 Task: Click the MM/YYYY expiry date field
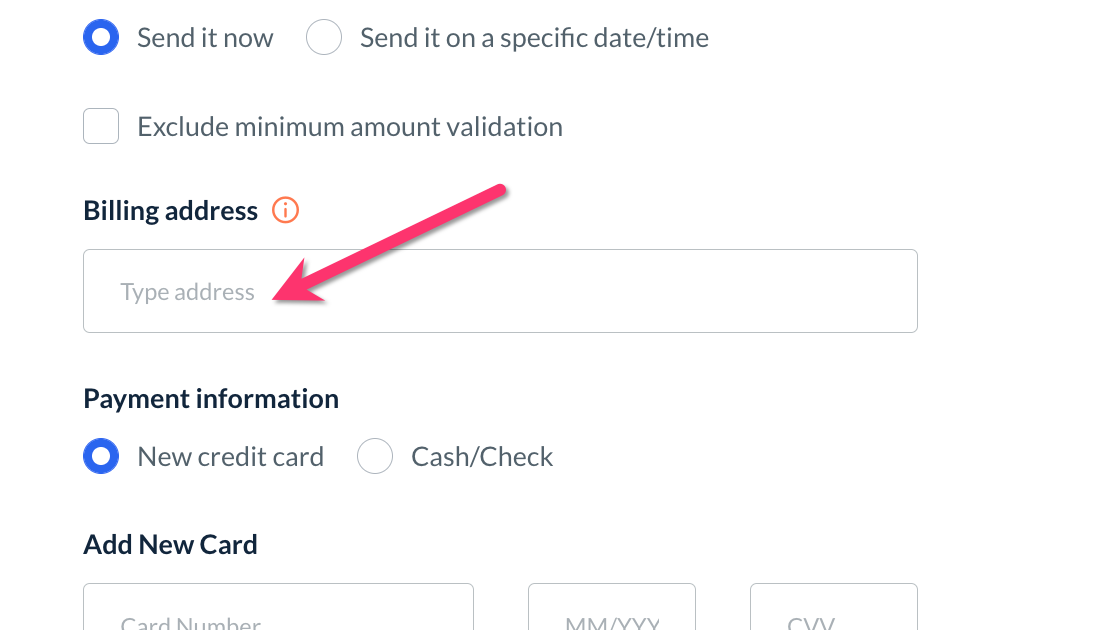(x=611, y=610)
